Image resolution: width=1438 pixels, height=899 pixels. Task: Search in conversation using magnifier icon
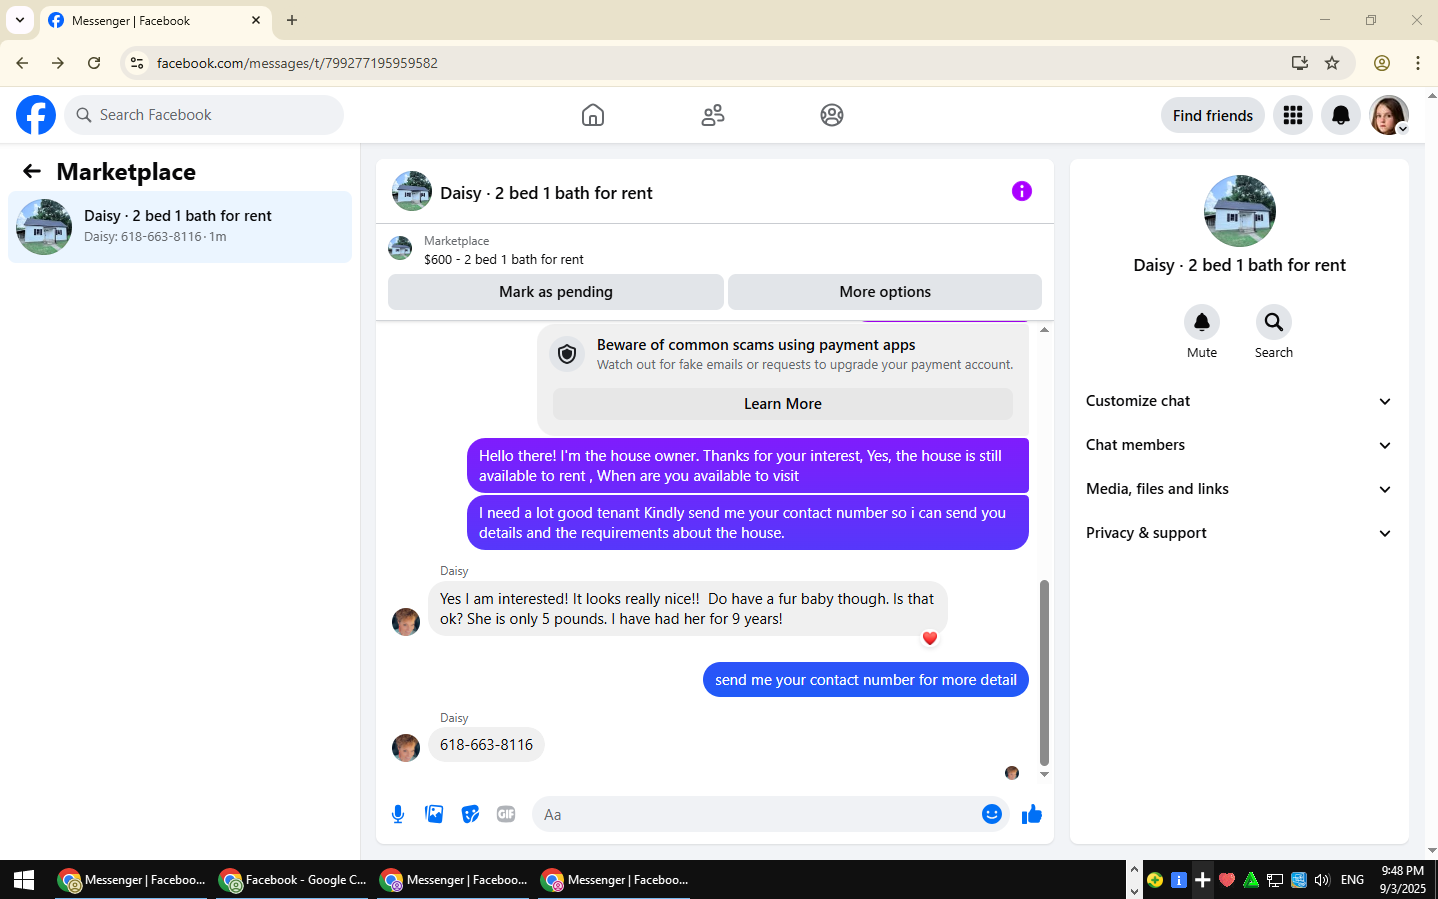[x=1274, y=322]
